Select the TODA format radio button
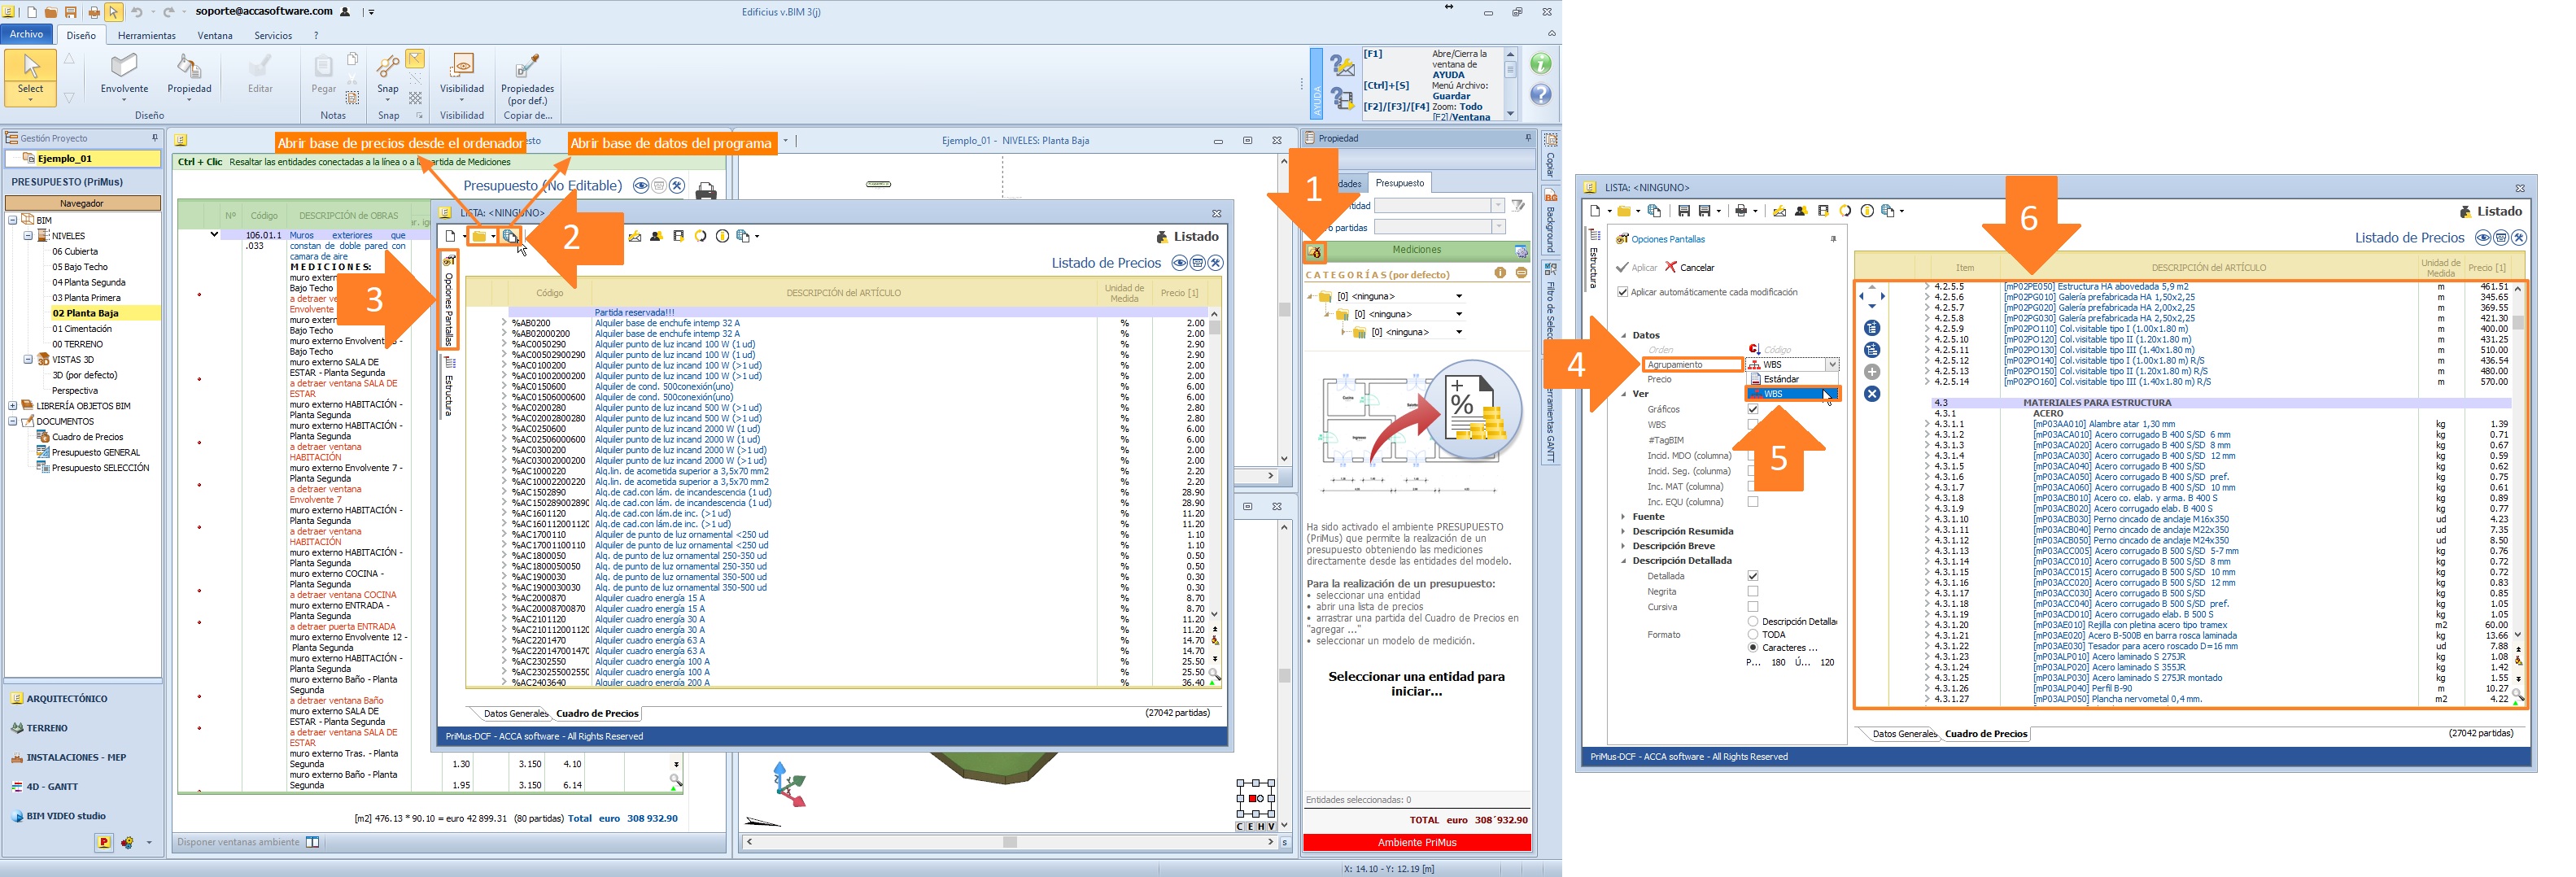Viewport: 2576px width, 877px height. point(1752,634)
